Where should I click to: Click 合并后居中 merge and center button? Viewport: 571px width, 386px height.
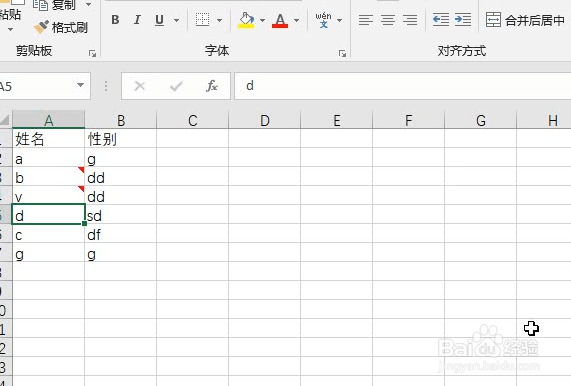(x=525, y=20)
